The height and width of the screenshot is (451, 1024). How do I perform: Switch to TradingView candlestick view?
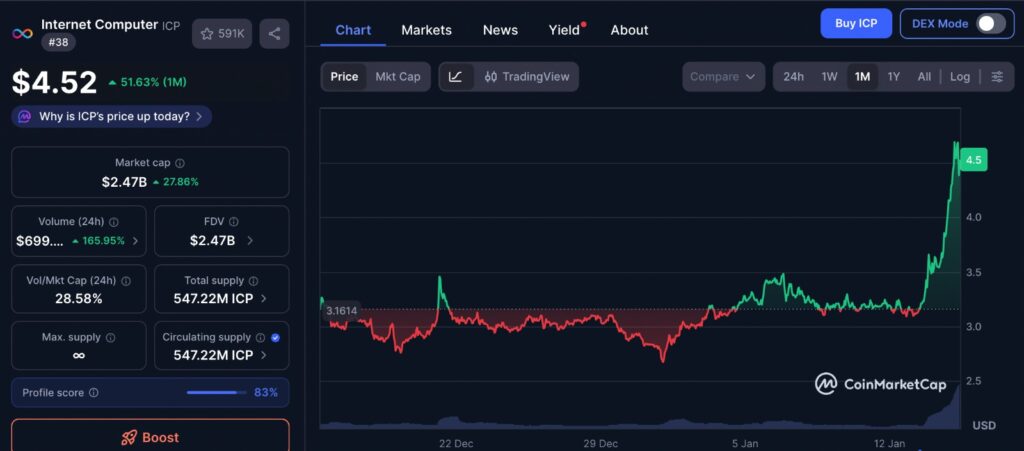click(526, 77)
